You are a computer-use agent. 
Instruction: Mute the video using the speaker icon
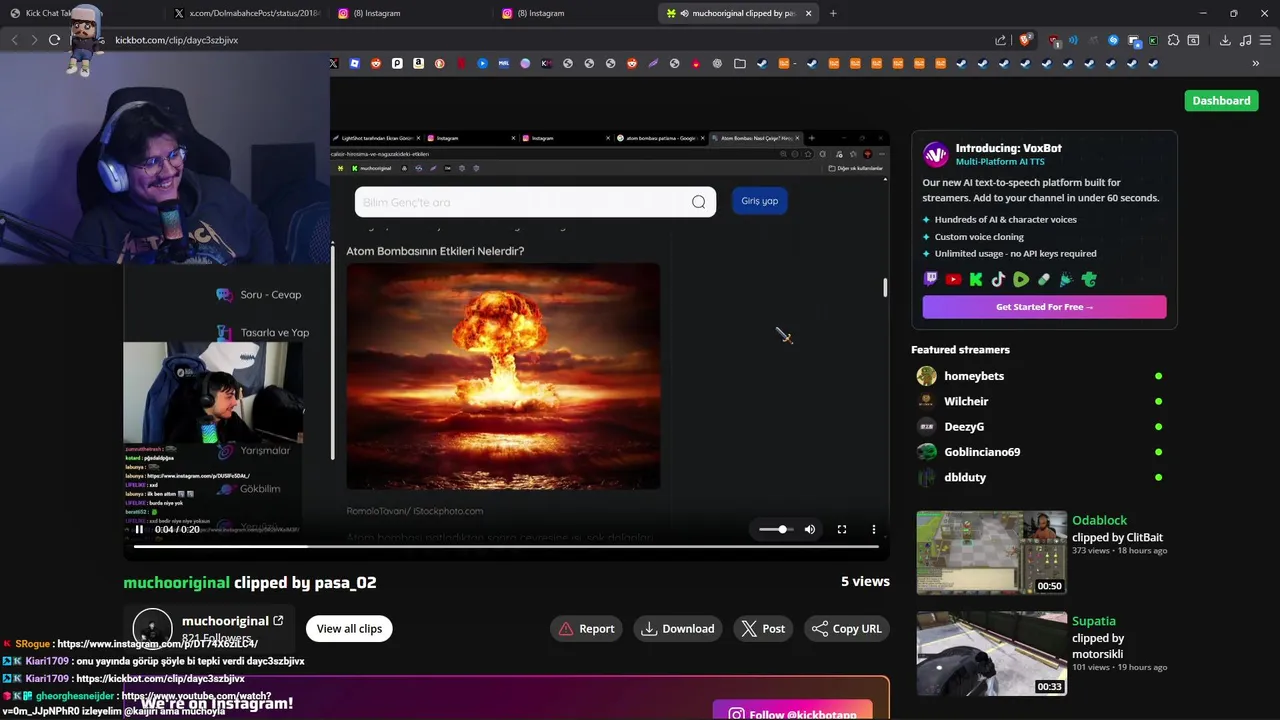tap(810, 529)
